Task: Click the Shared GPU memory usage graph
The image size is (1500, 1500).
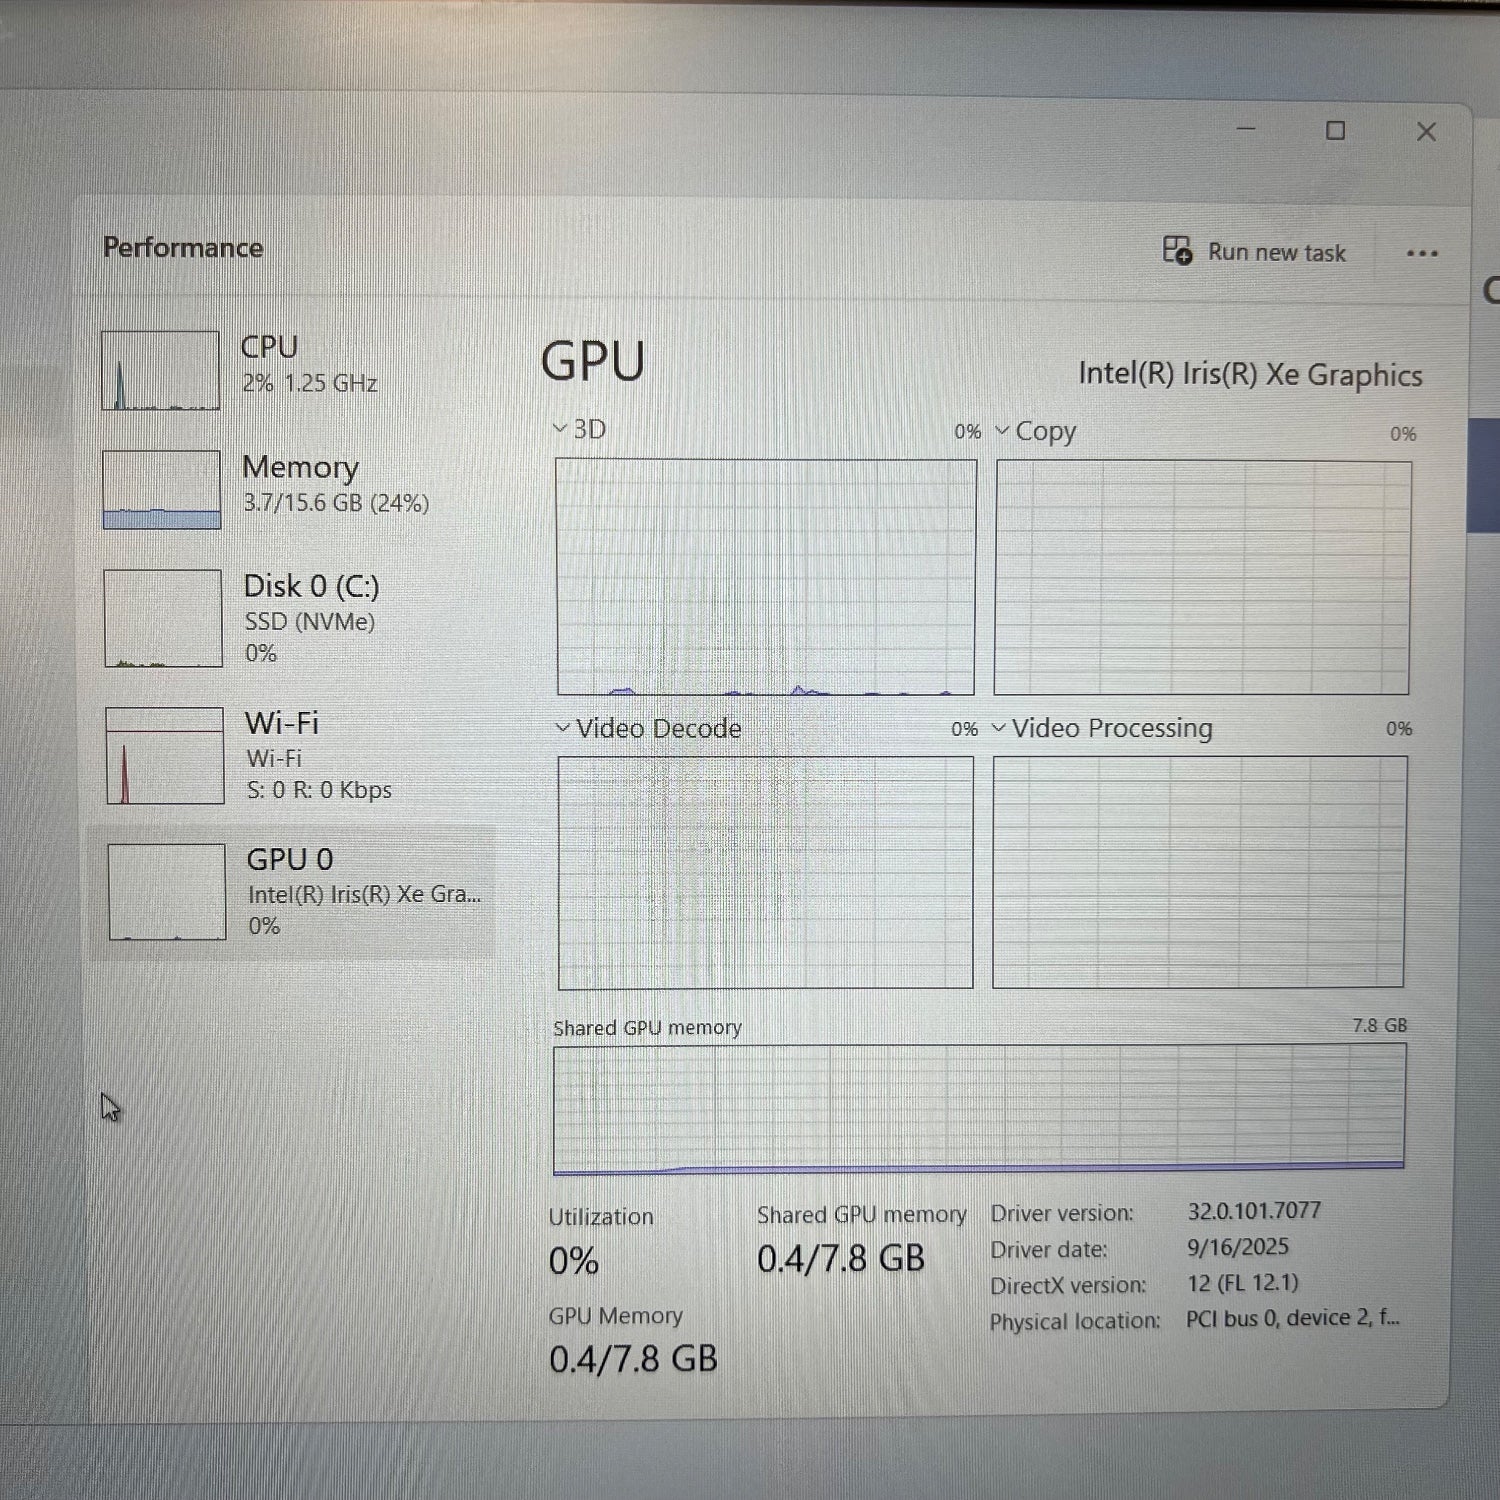Action: tap(980, 1107)
